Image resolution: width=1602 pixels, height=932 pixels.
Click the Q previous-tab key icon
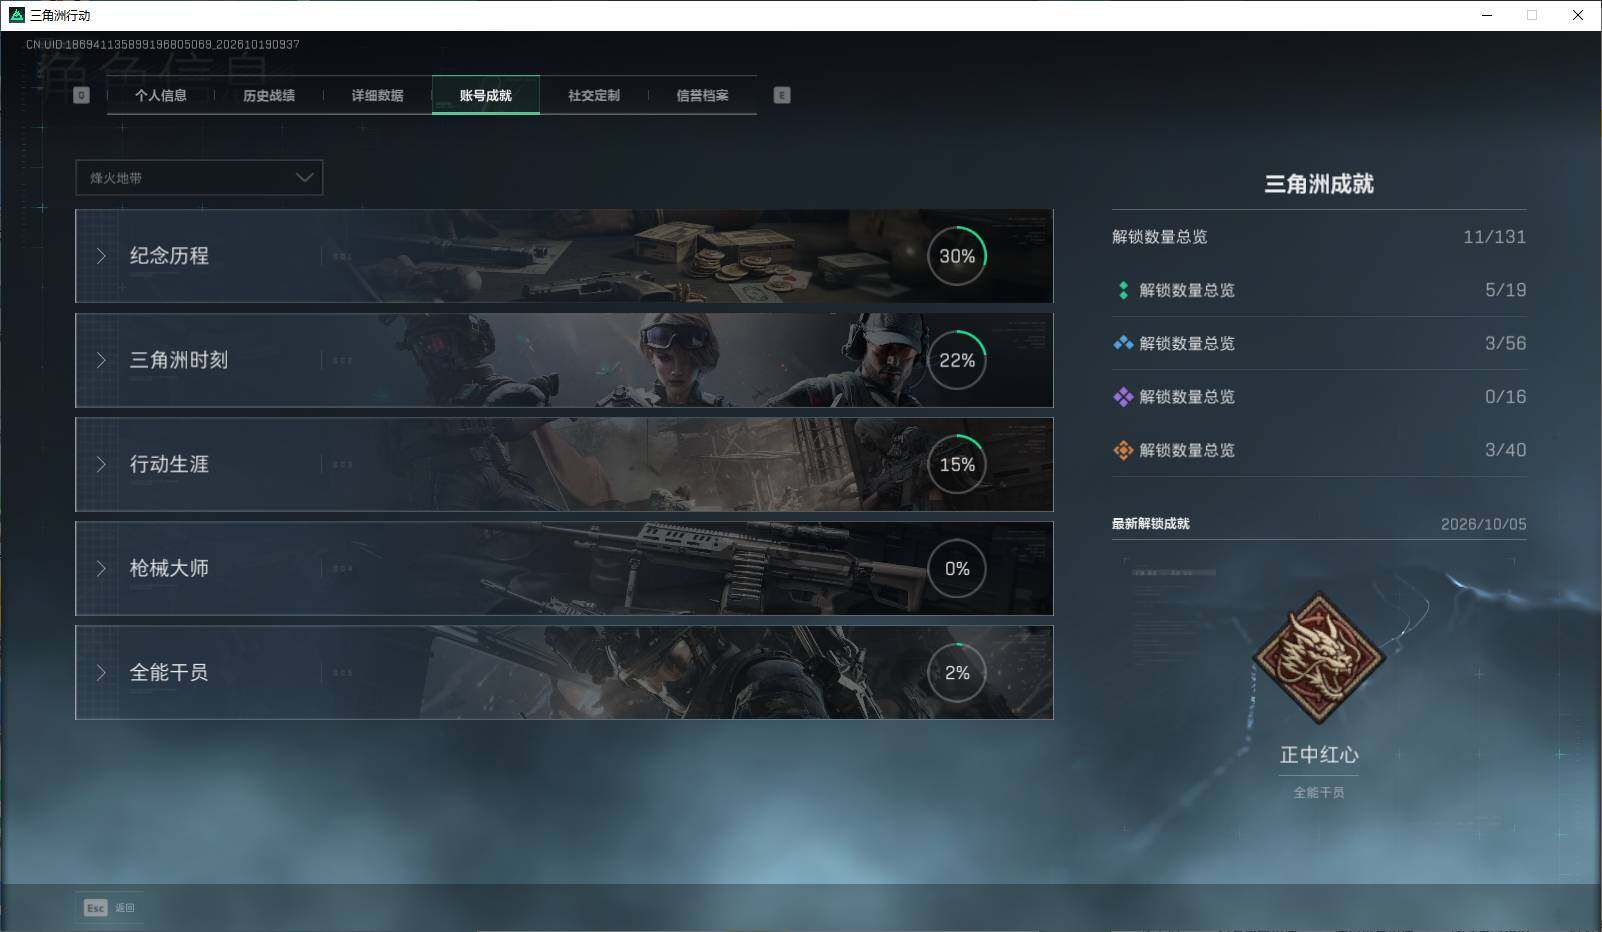coord(82,95)
